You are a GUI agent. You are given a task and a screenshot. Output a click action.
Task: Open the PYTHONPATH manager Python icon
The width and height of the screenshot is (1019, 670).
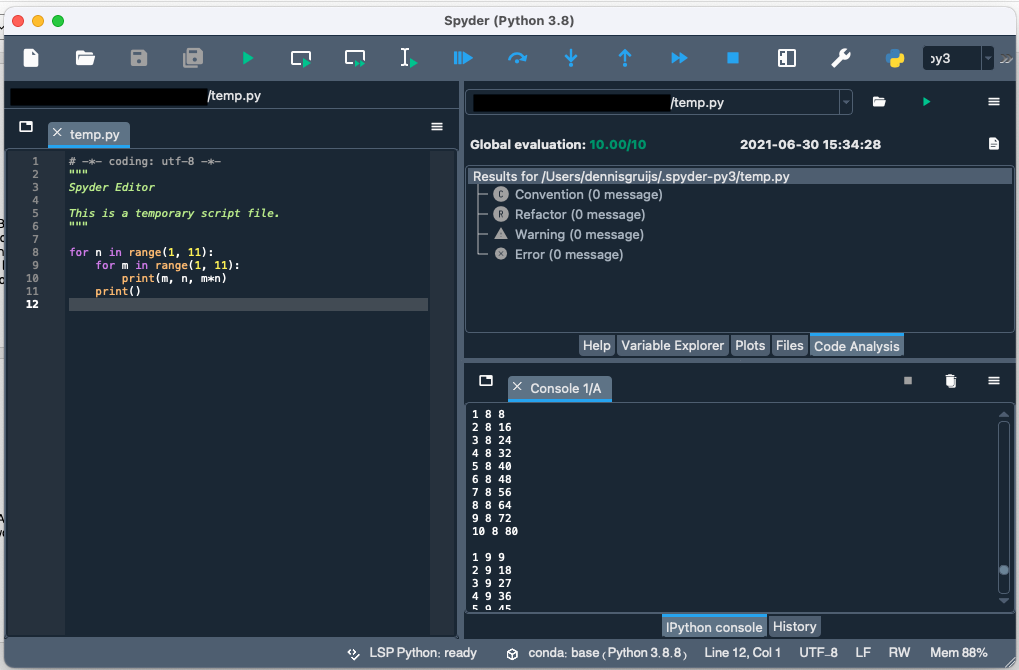[895, 57]
